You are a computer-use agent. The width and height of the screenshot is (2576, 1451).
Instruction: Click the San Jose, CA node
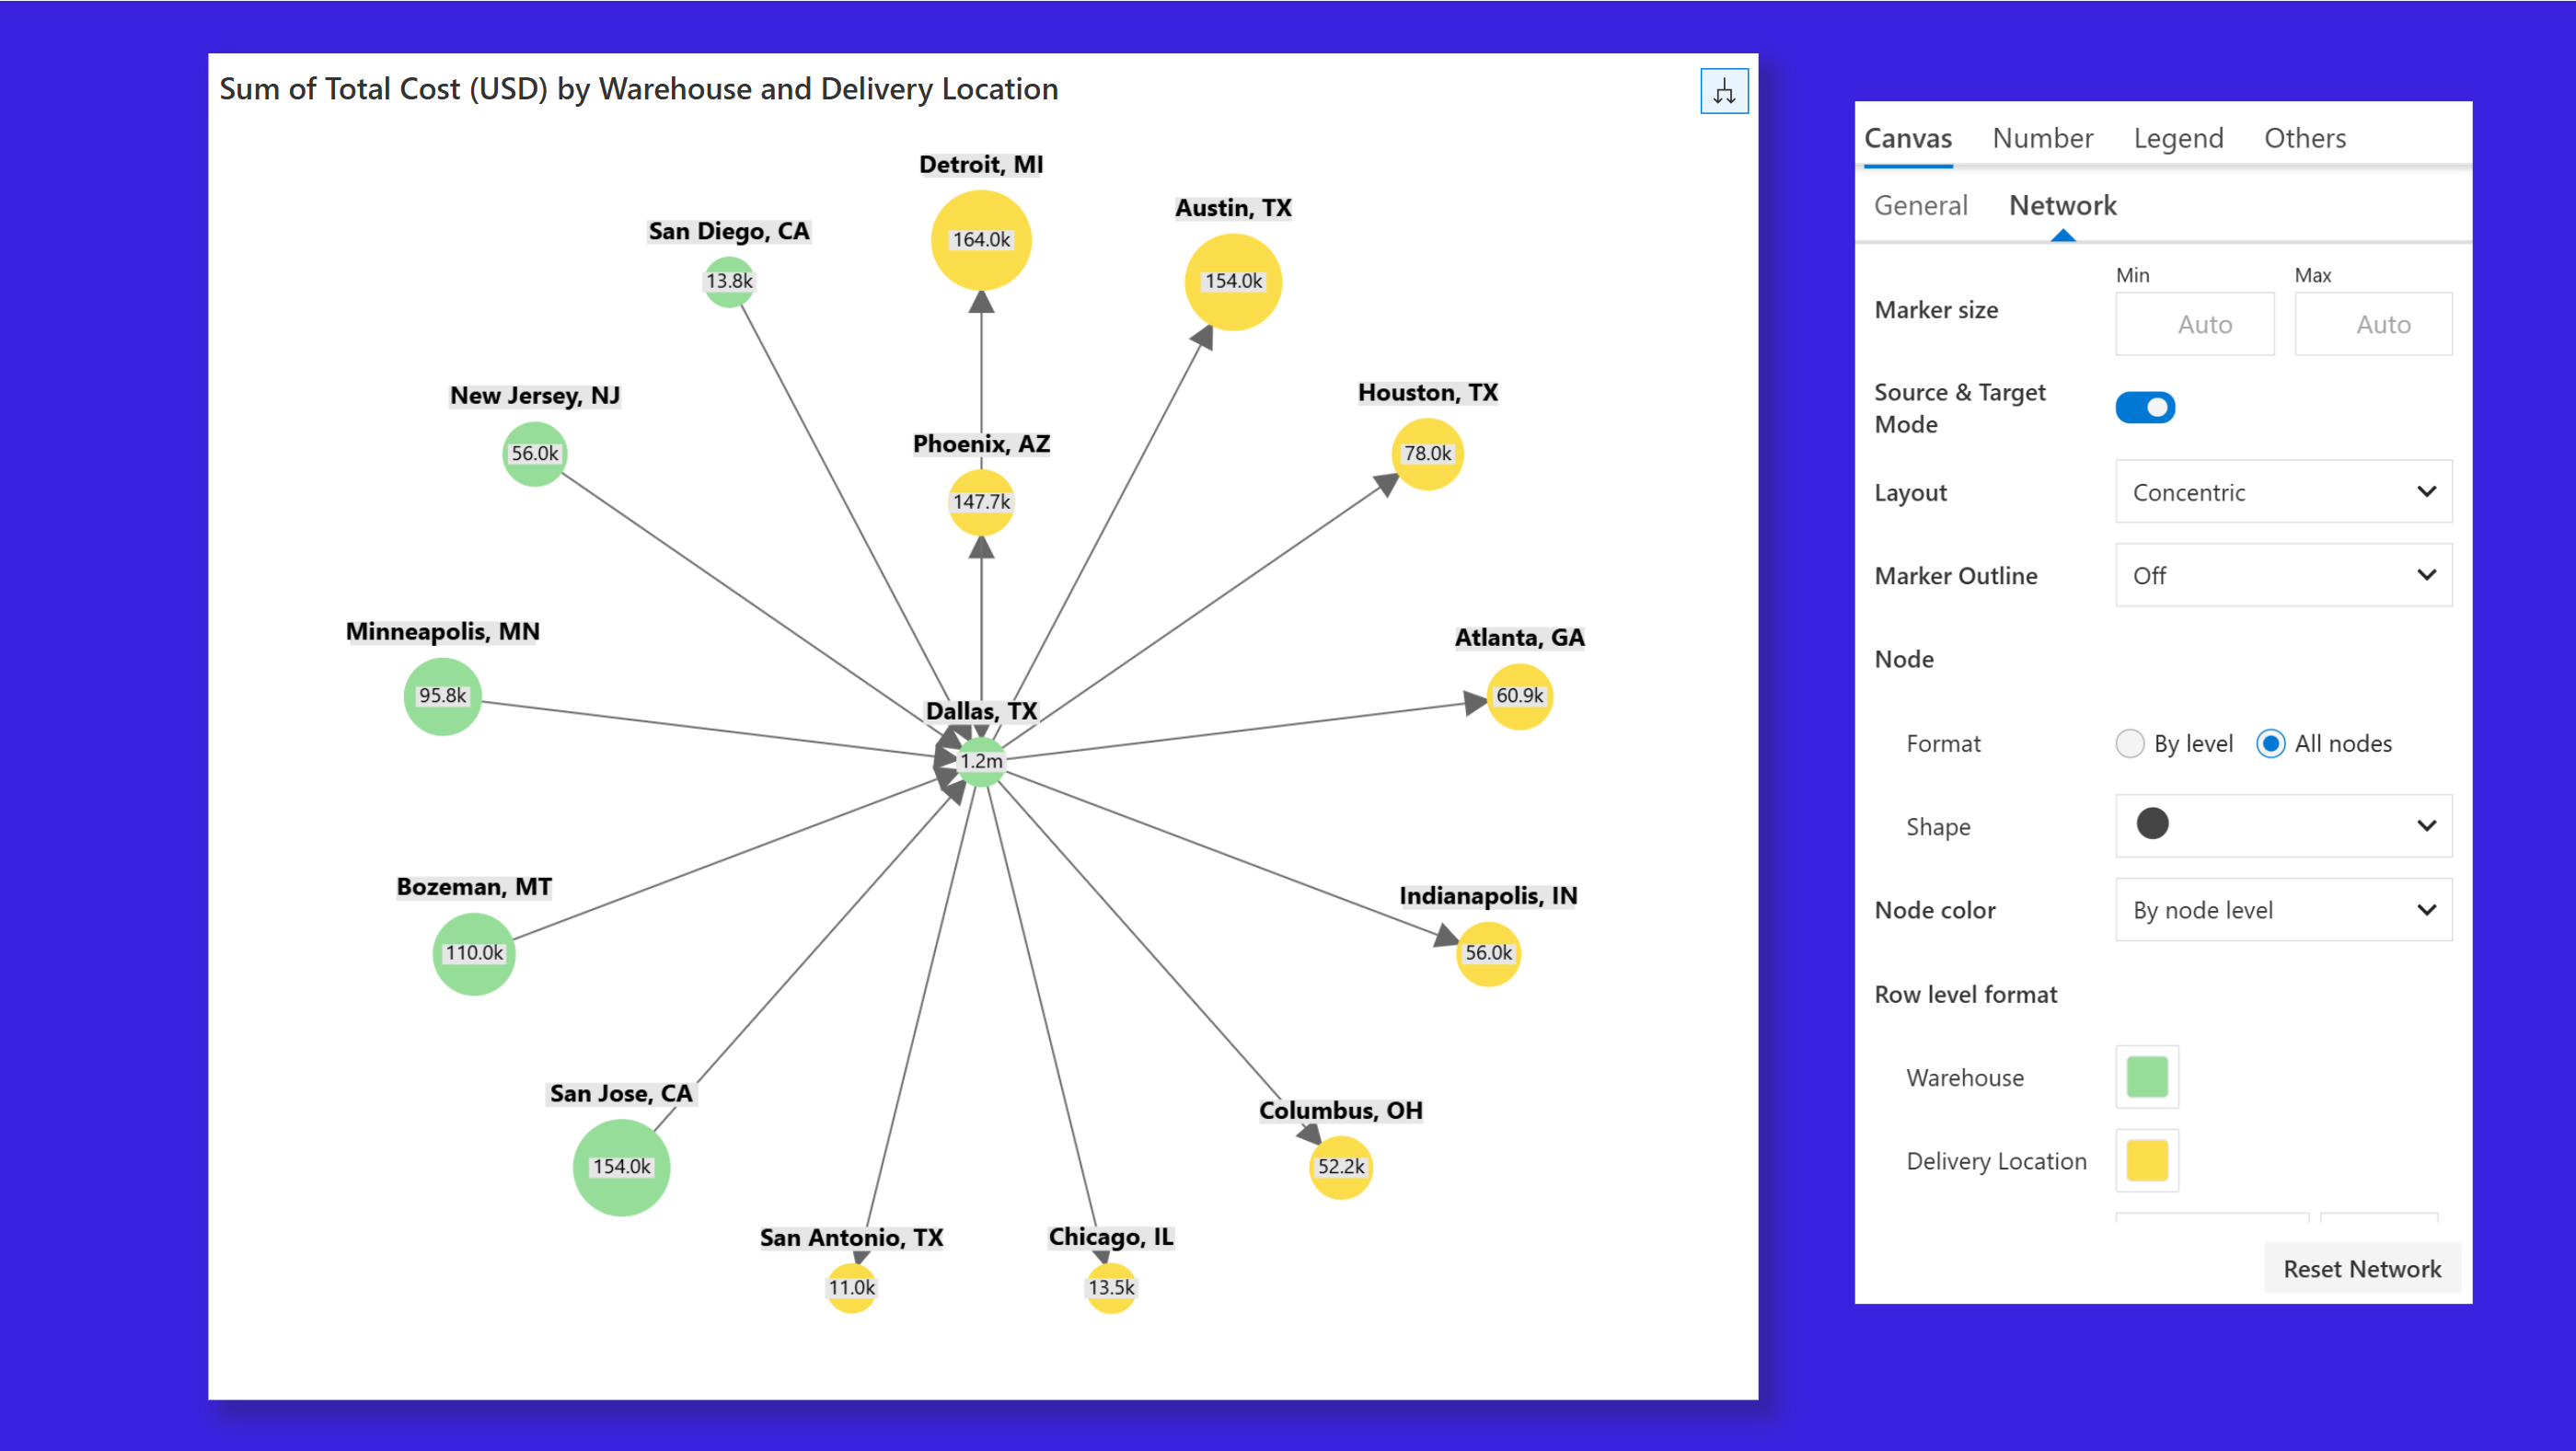[x=621, y=1167]
